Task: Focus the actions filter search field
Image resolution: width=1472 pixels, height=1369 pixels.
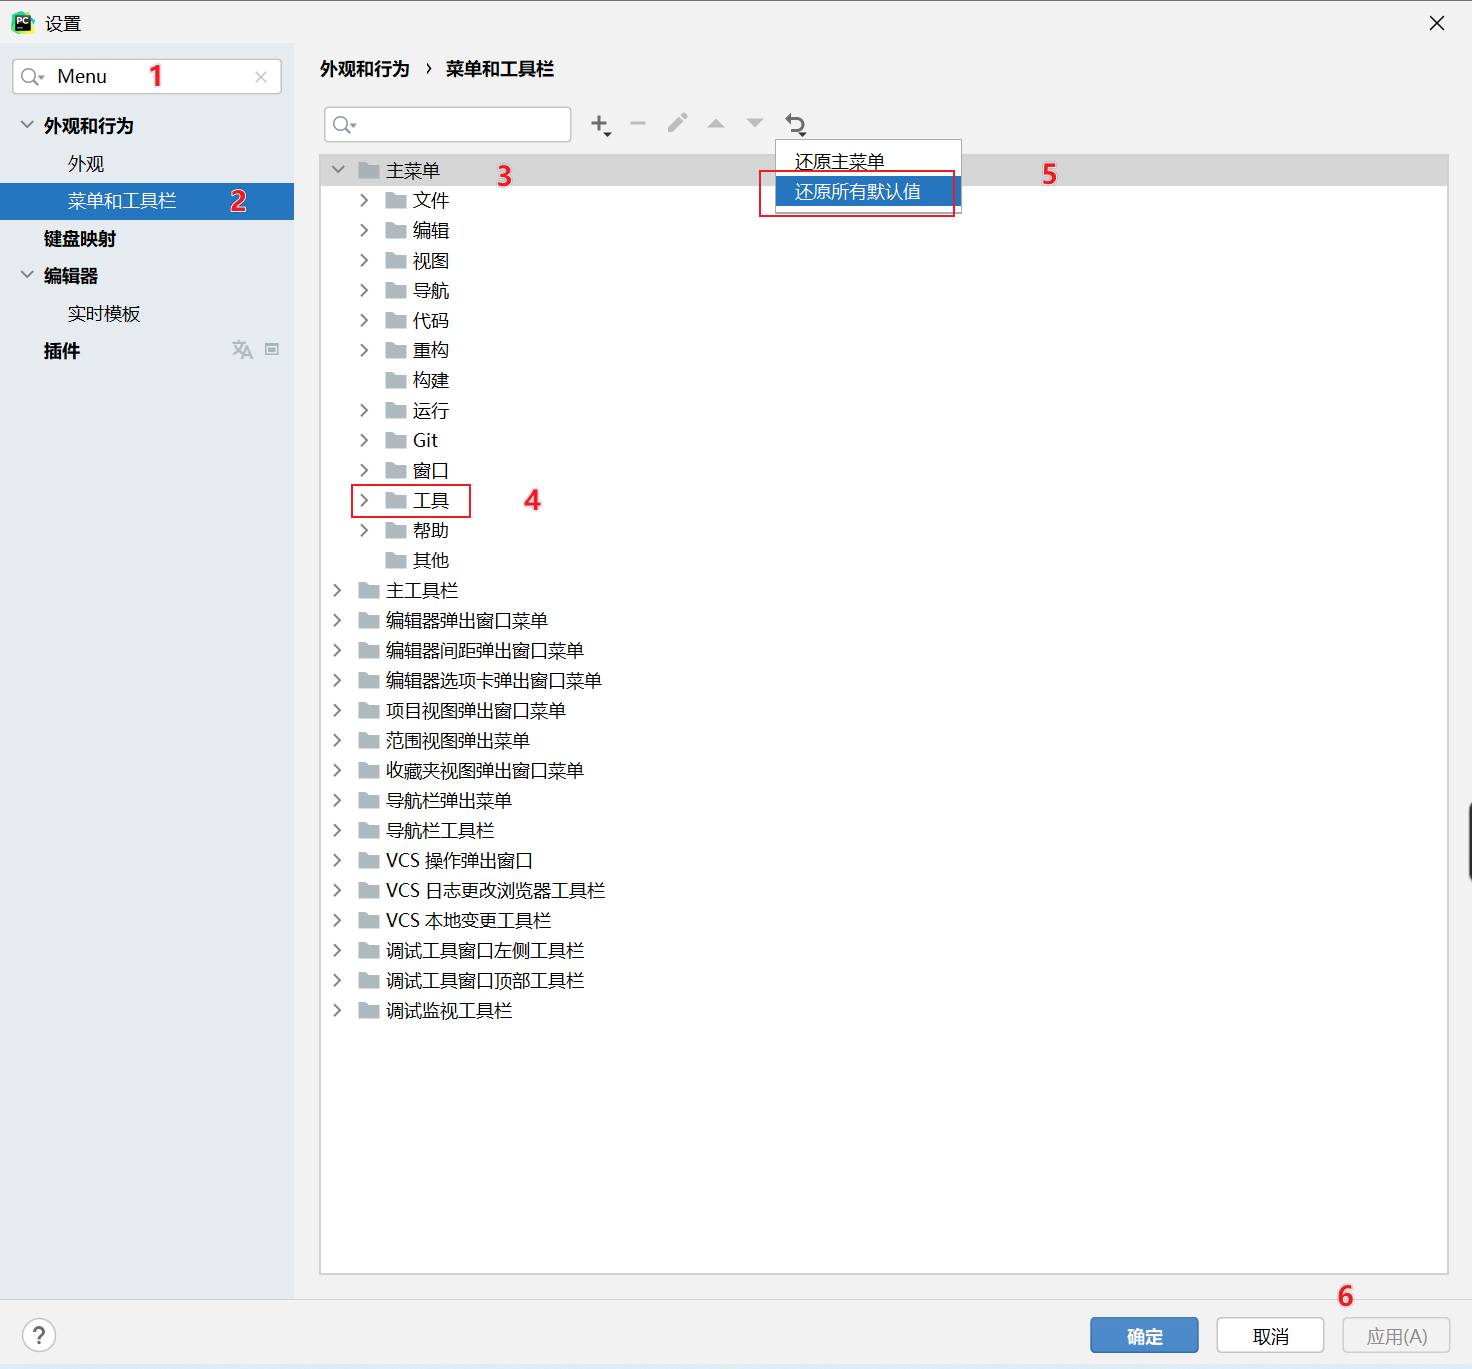Action: 448,124
